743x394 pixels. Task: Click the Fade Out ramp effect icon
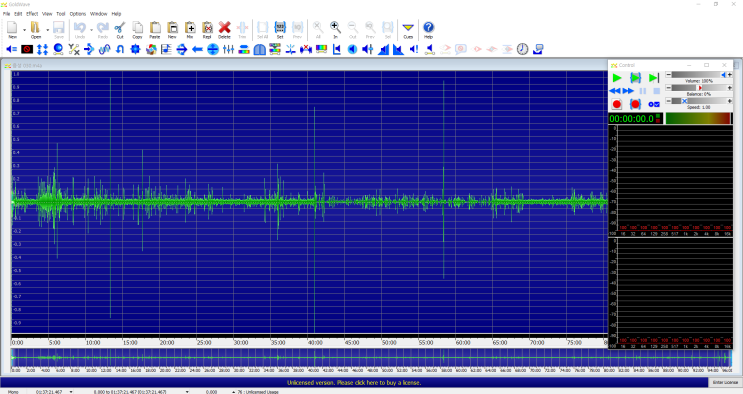399,49
